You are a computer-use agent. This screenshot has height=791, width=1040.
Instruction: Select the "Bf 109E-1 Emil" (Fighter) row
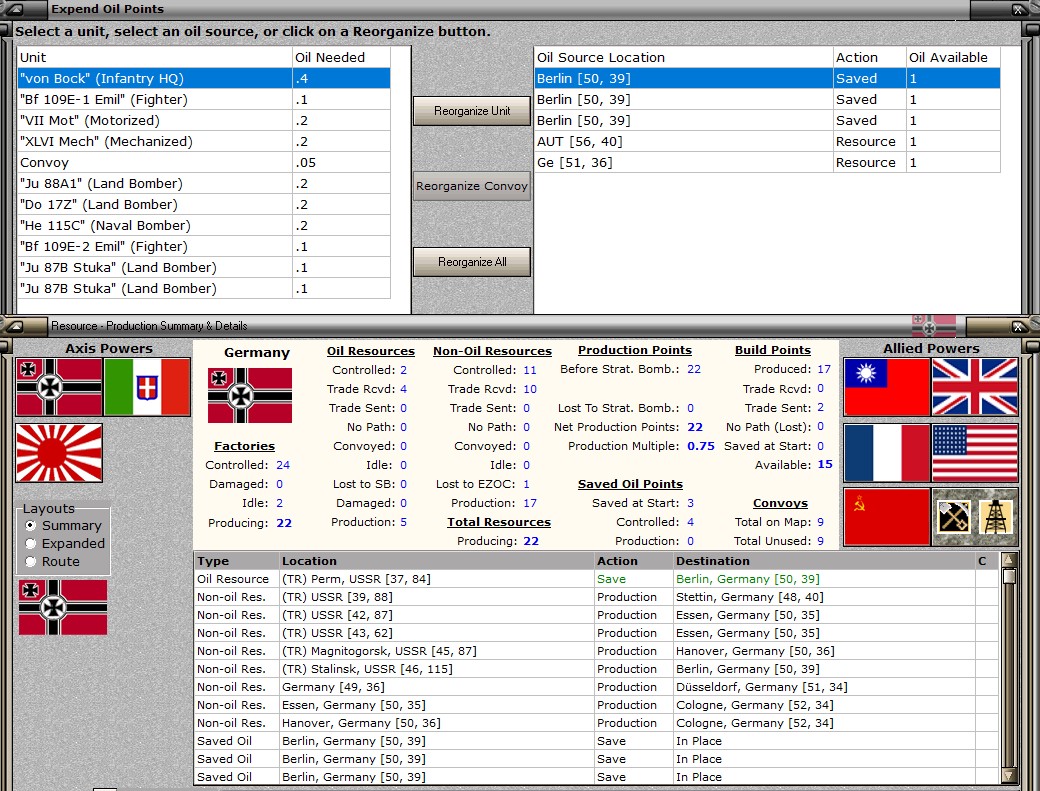tap(204, 99)
